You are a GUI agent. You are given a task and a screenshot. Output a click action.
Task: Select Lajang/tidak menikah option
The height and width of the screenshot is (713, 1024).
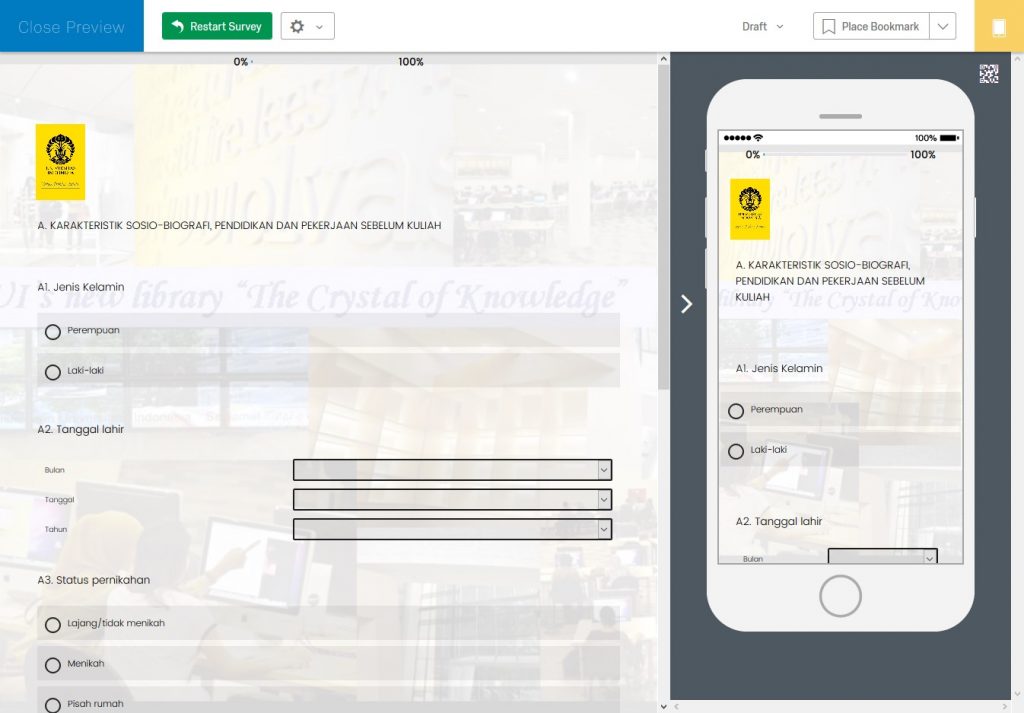tap(328, 624)
